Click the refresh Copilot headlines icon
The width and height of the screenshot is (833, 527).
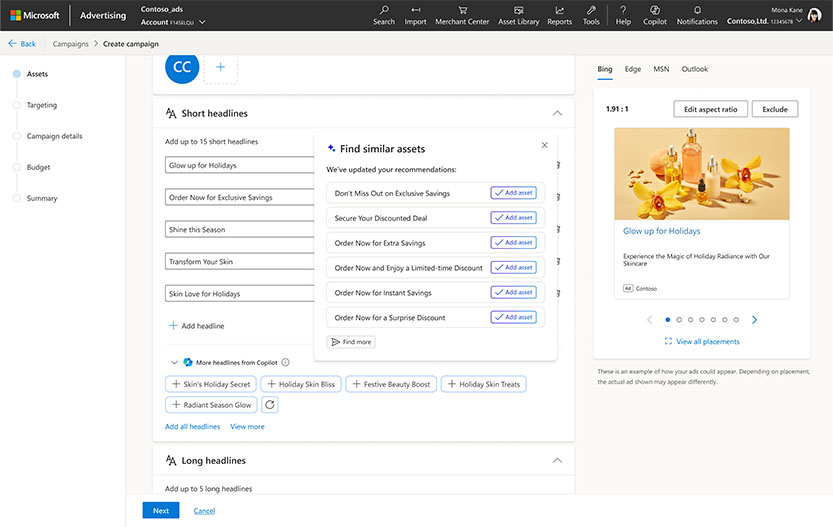pyautogui.click(x=270, y=405)
